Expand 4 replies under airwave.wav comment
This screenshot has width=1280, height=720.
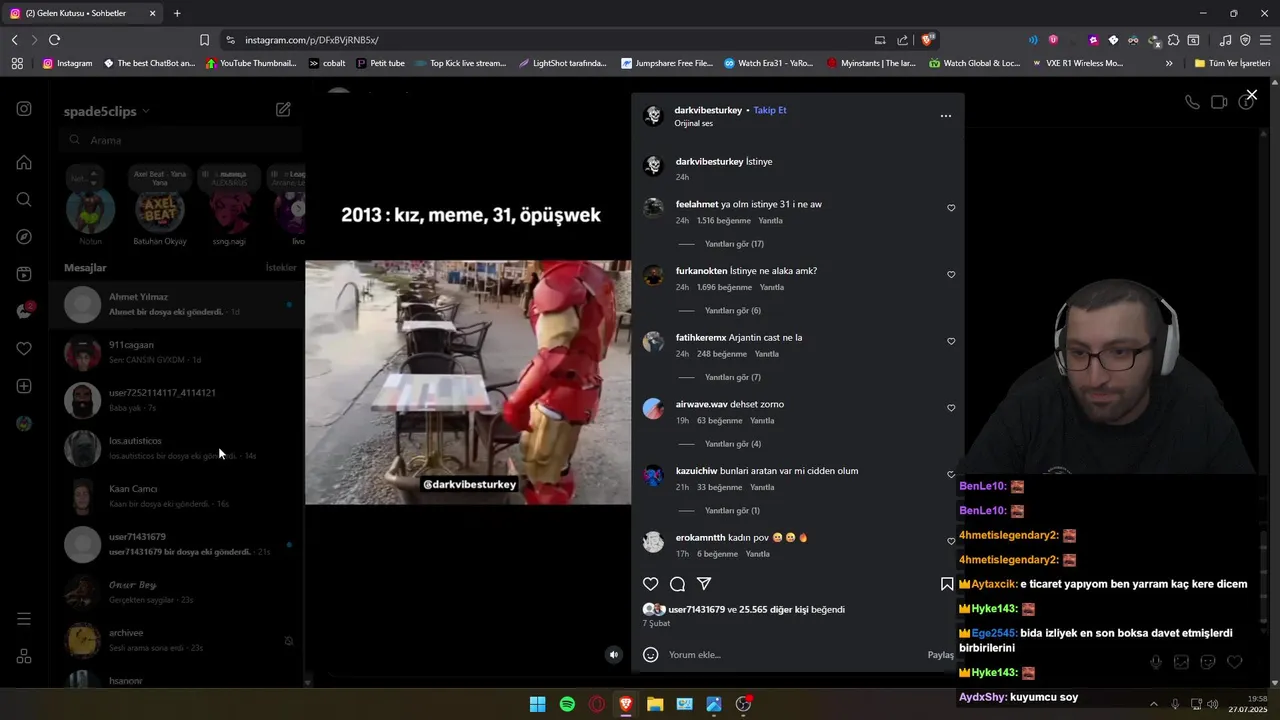732,444
